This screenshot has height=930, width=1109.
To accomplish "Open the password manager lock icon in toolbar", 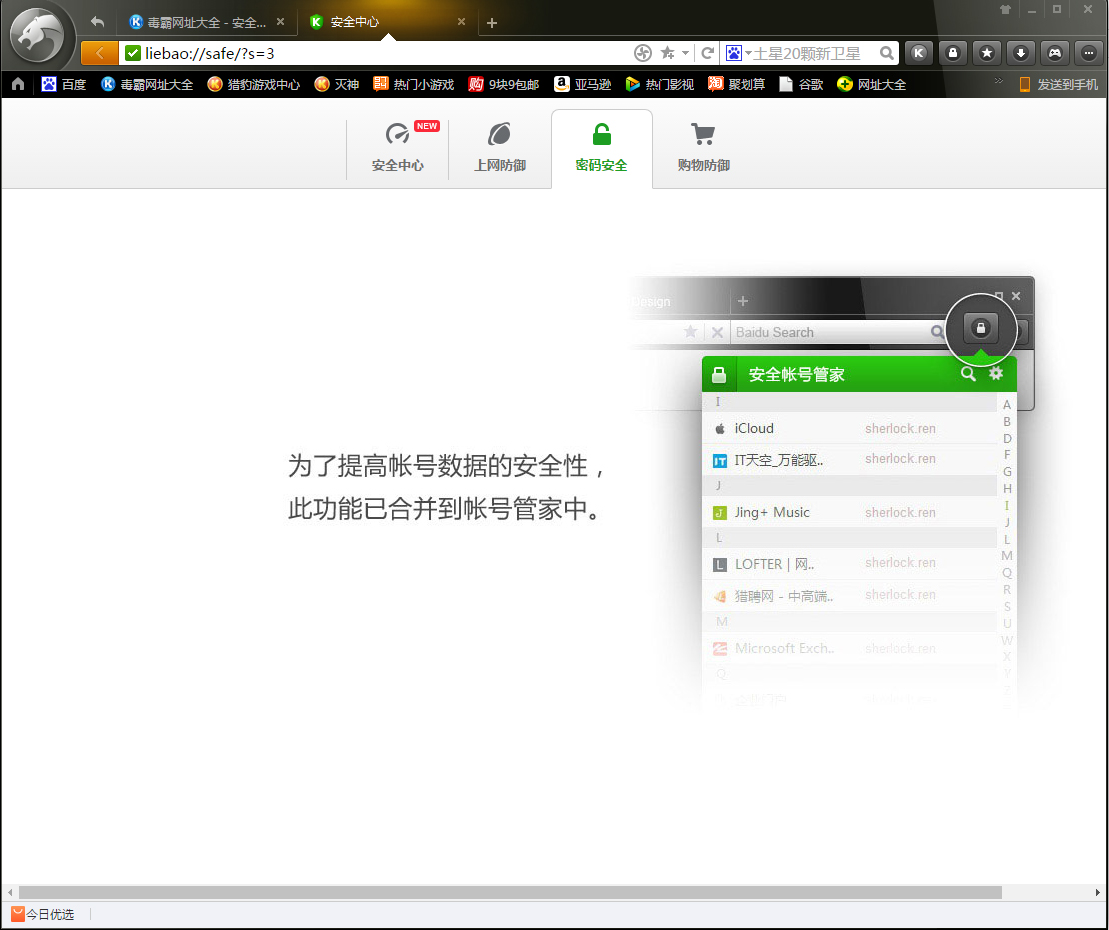I will 953,53.
